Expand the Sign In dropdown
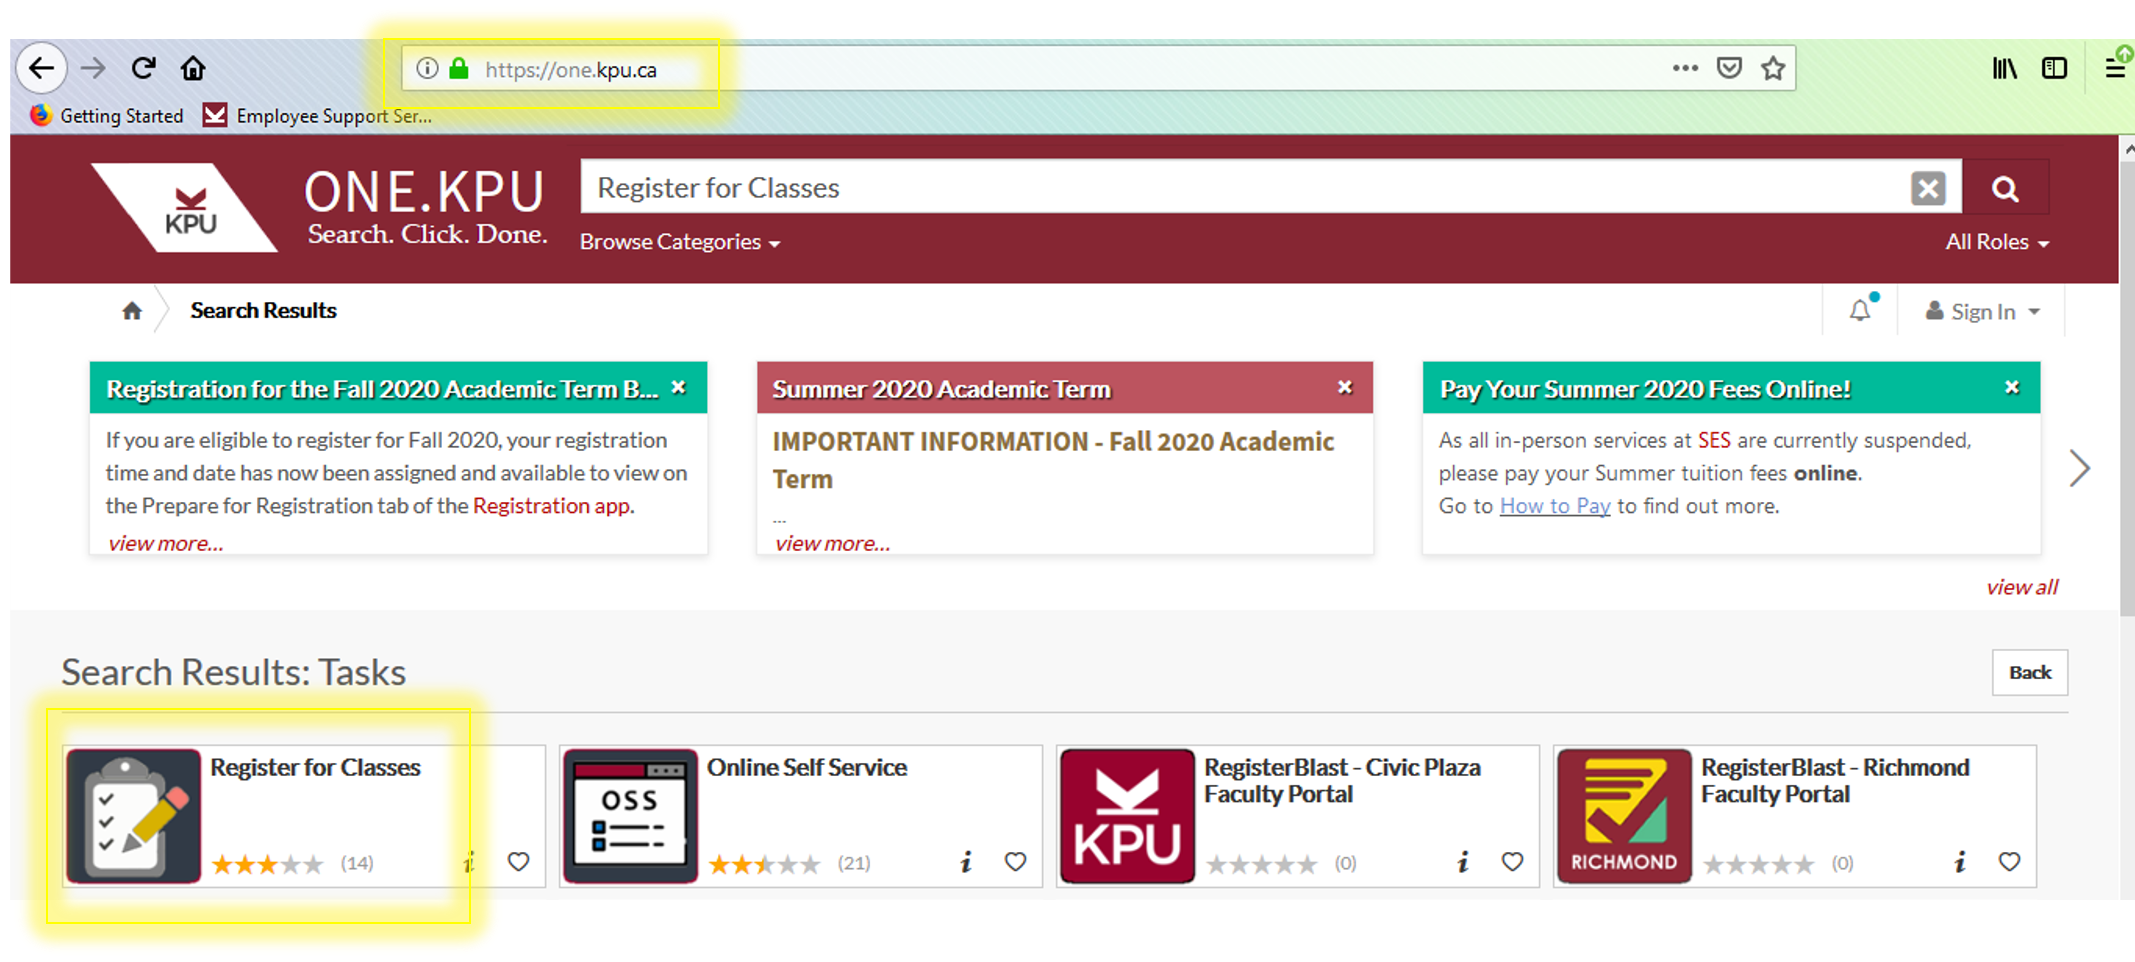The width and height of the screenshot is (2135, 962). click(1984, 310)
